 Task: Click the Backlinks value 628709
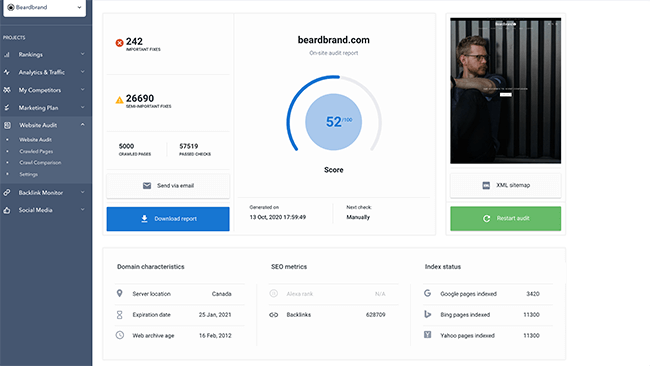tap(376, 315)
